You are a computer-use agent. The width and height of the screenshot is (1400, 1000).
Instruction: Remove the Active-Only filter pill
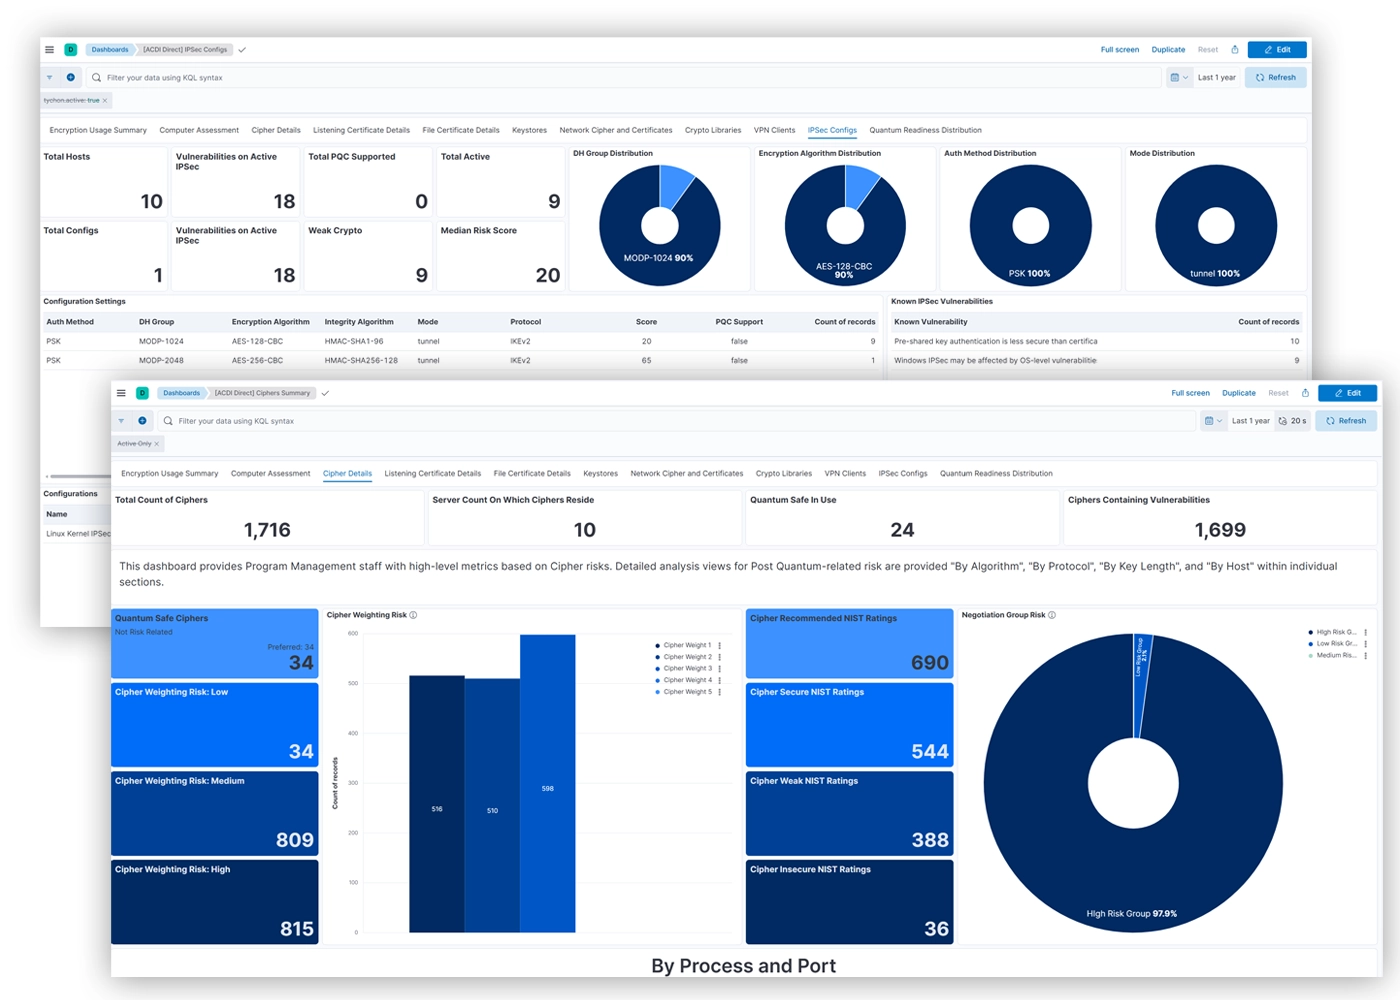[157, 444]
